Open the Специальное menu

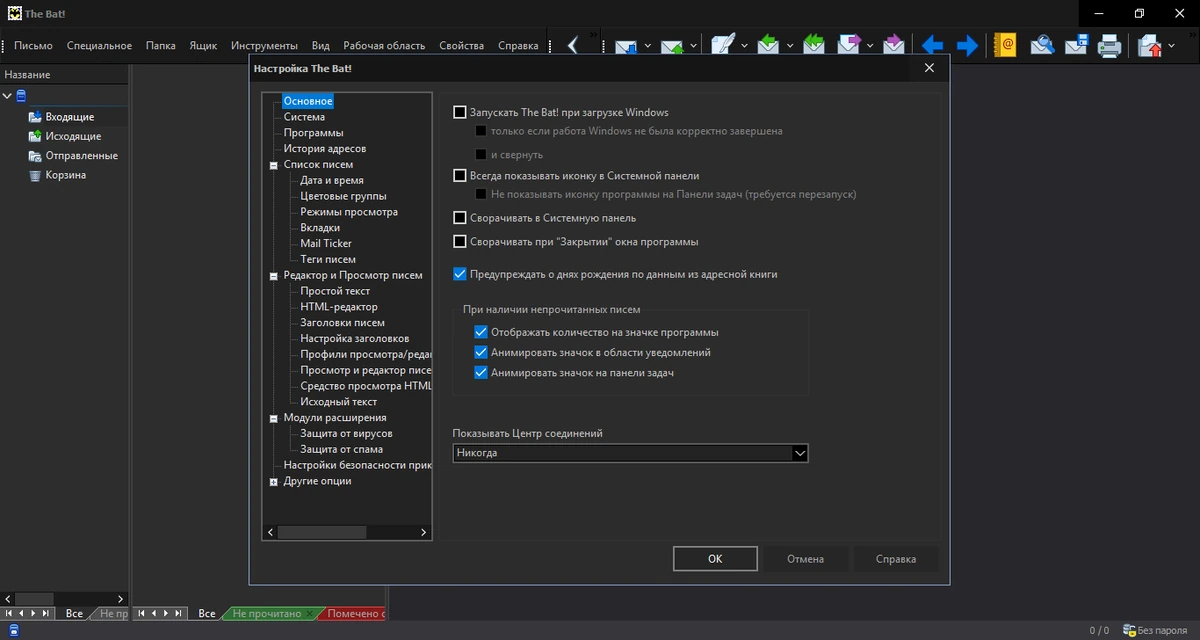[x=99, y=45]
